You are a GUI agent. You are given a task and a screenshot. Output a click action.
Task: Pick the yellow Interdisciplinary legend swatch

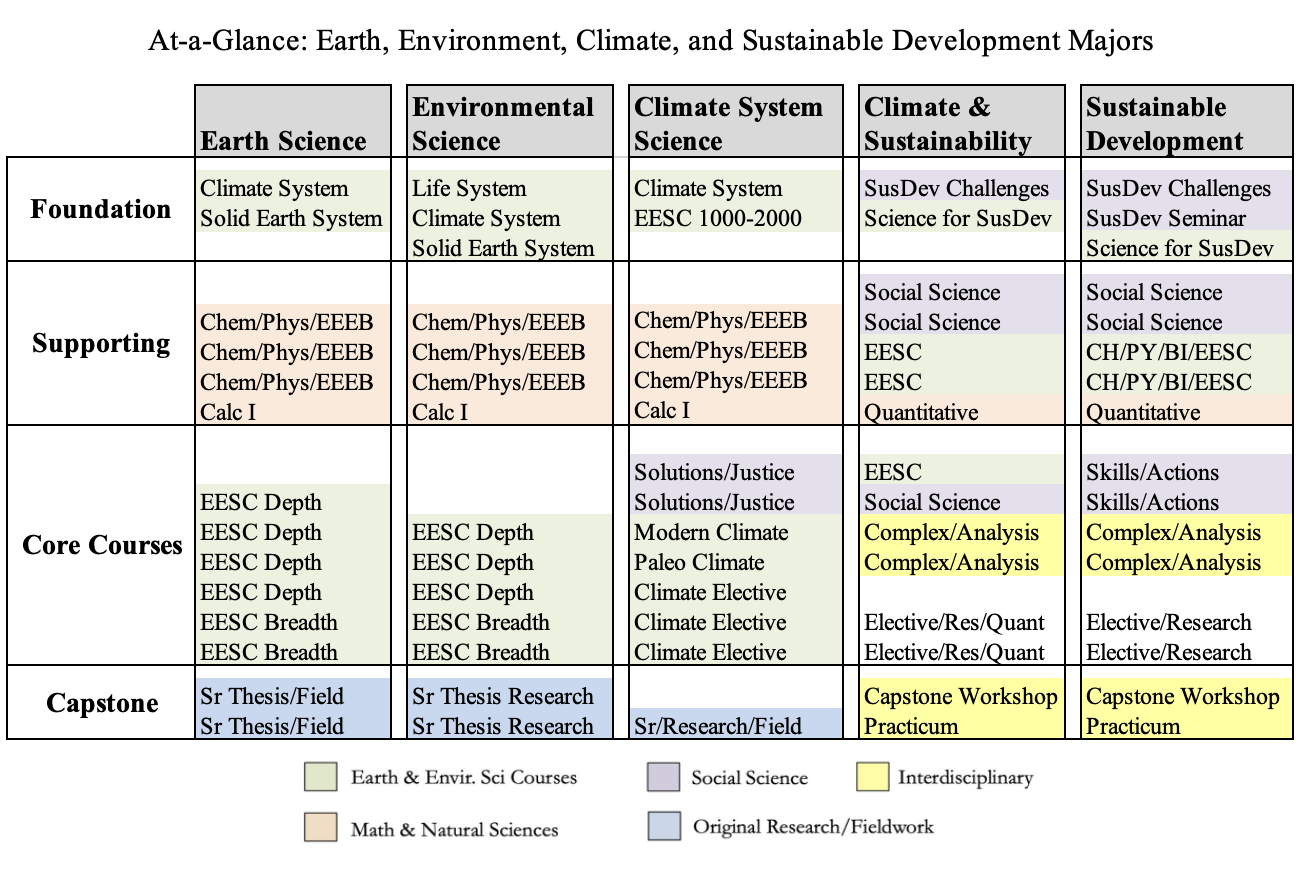[872, 777]
